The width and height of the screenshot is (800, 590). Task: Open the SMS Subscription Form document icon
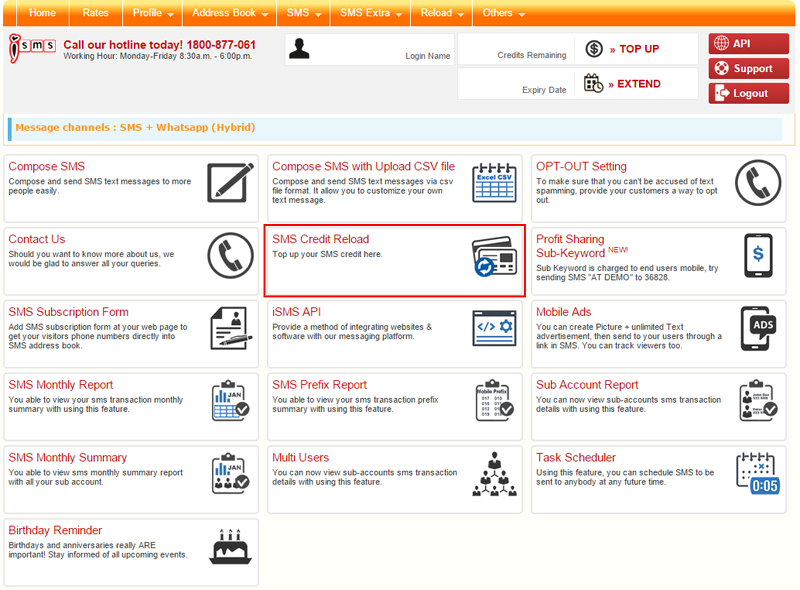231,328
